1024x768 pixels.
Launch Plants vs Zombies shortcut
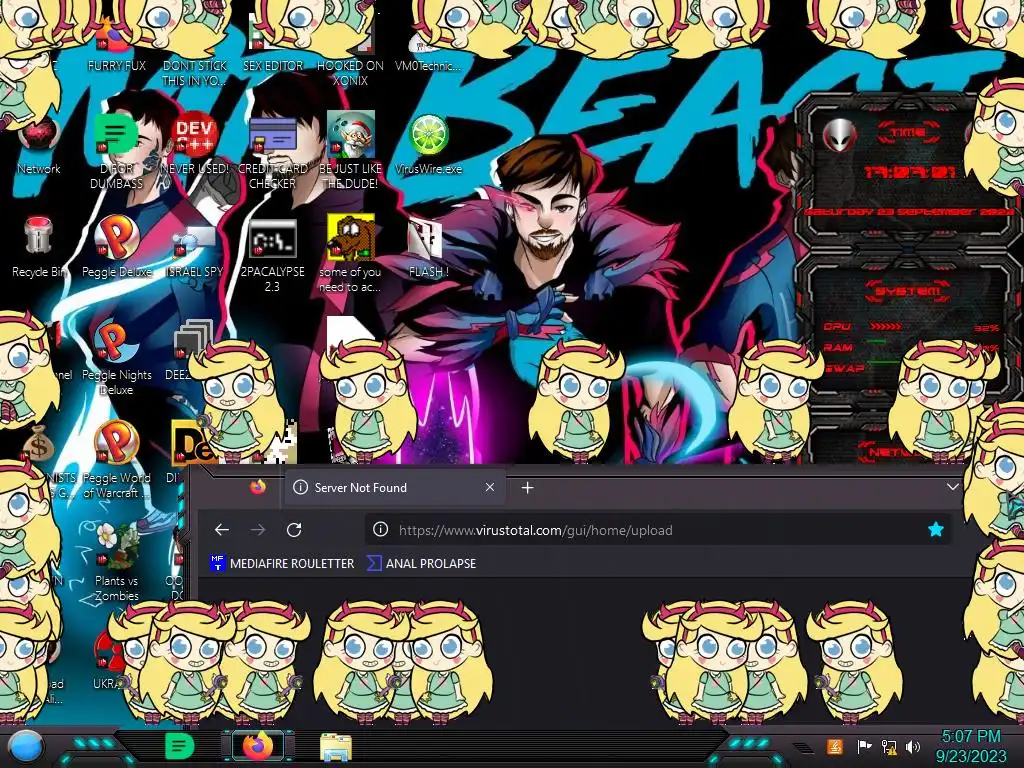116,563
